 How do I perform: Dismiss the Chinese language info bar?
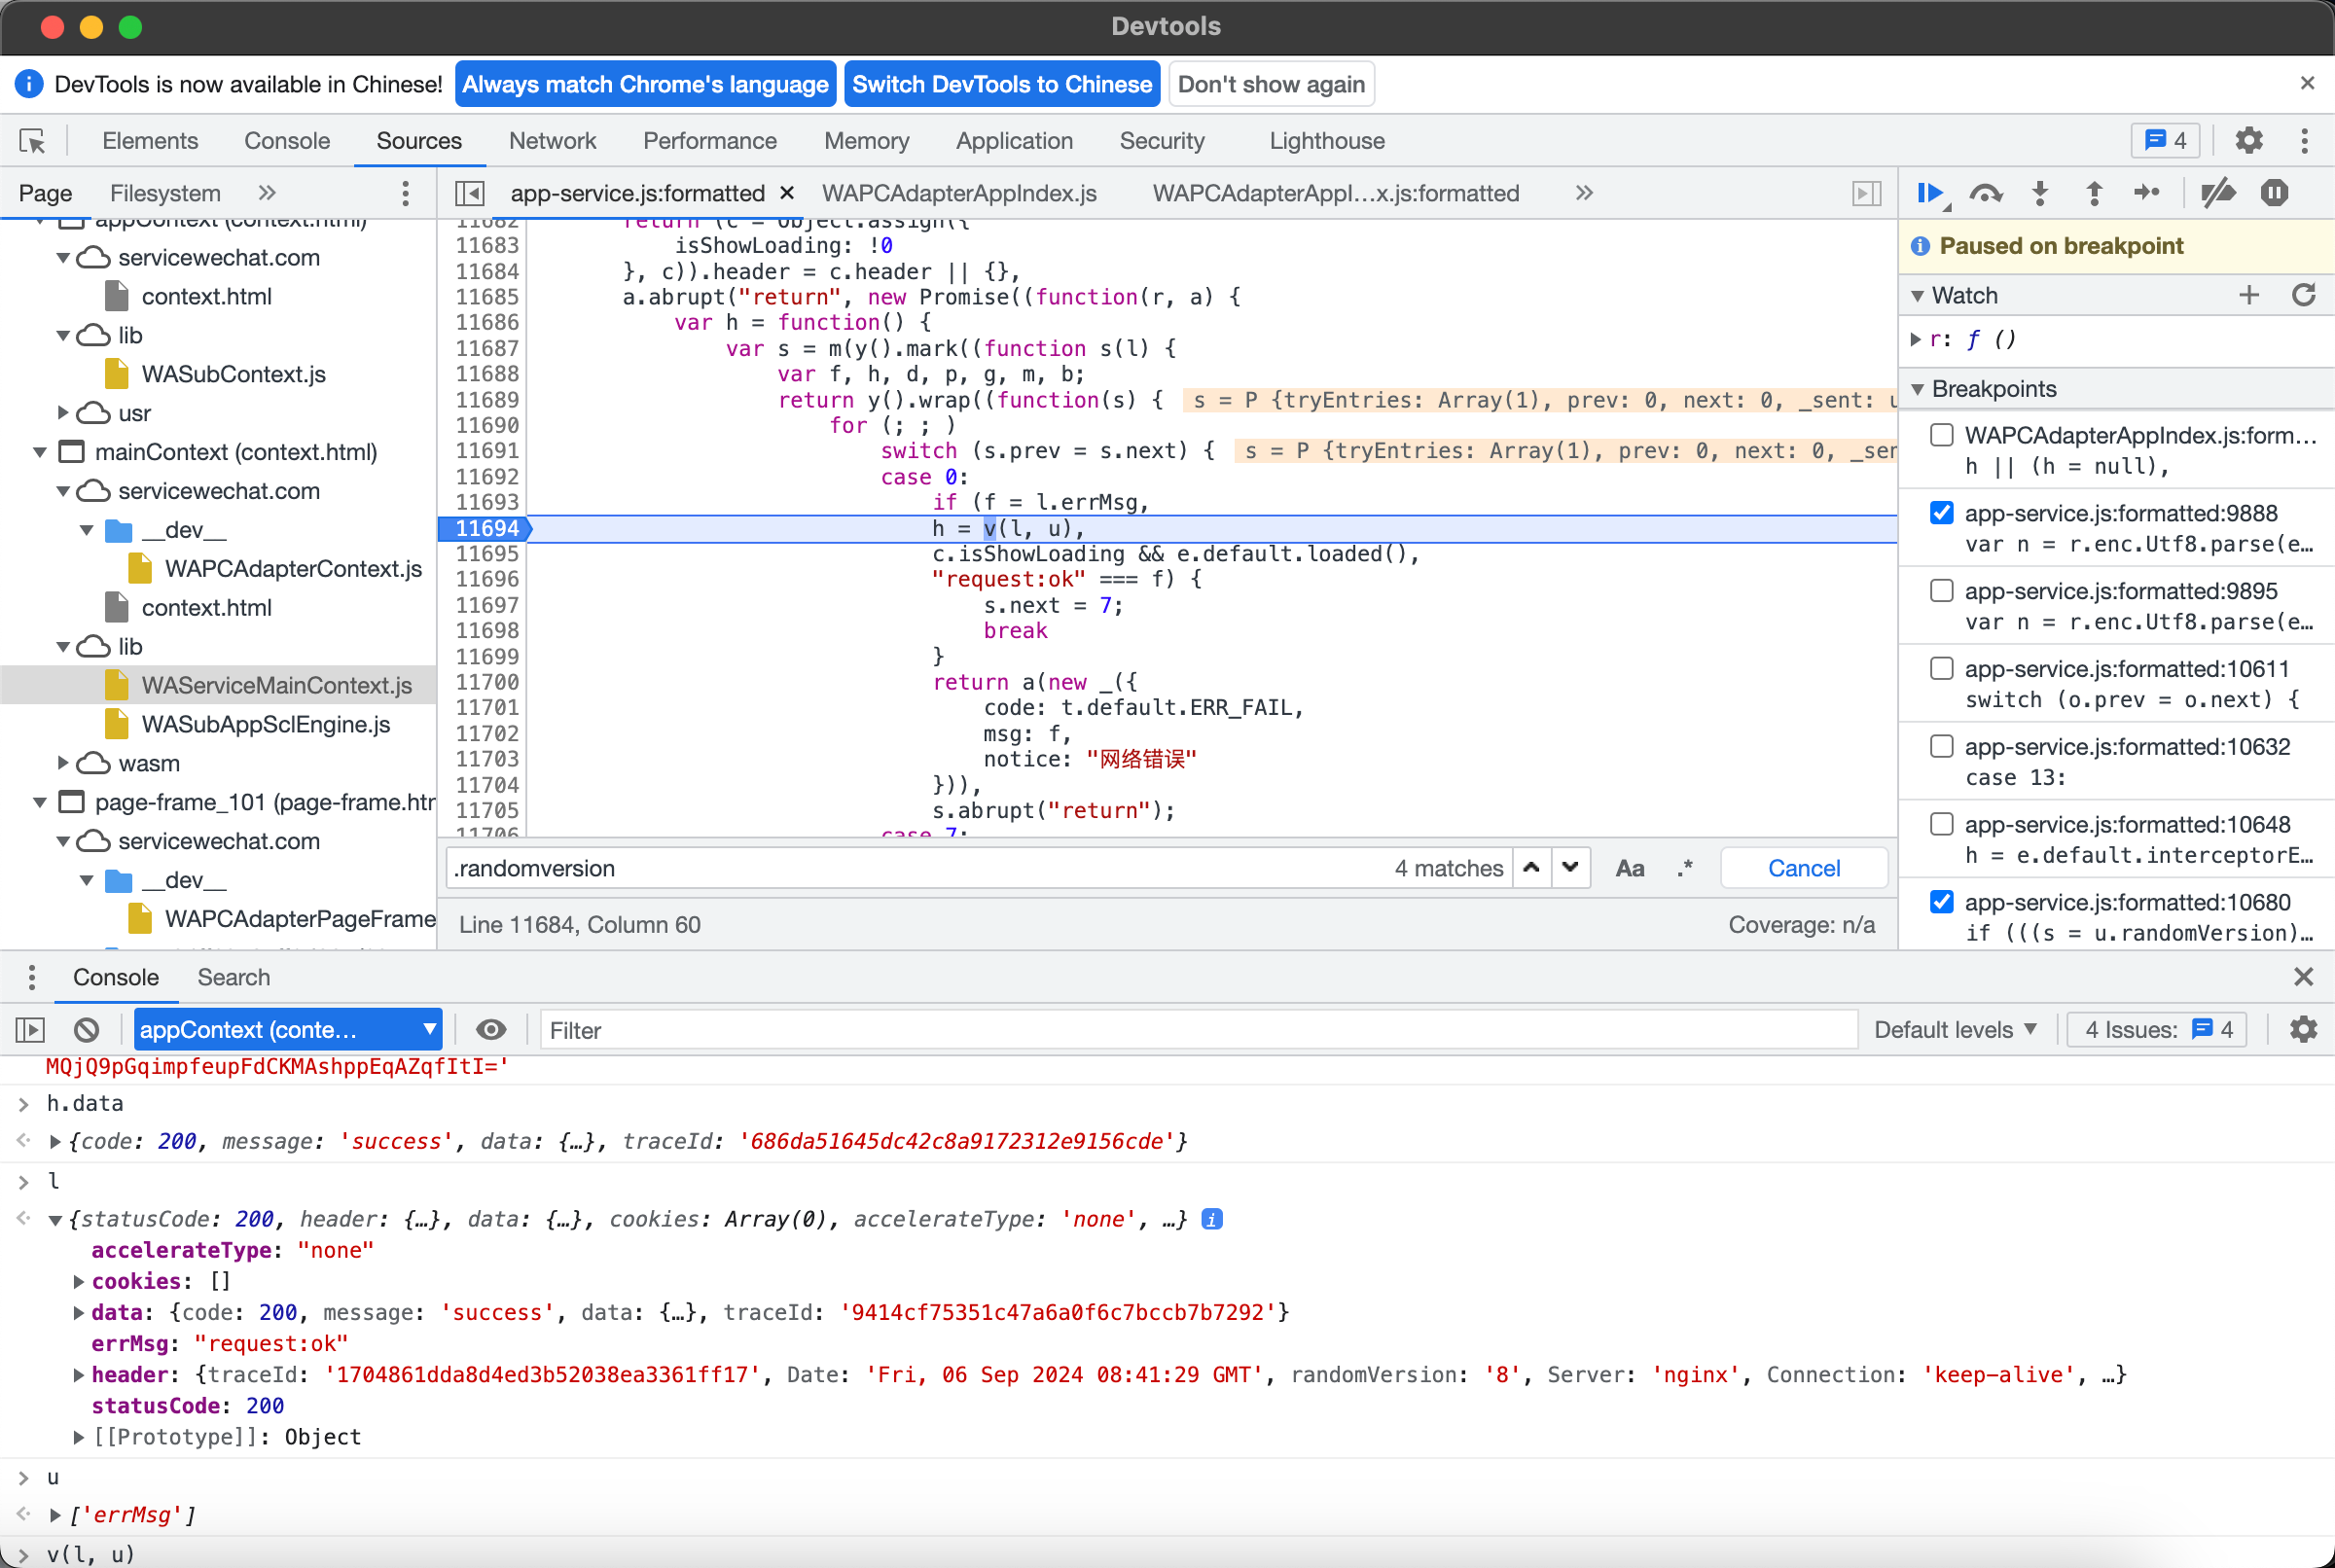click(2307, 83)
